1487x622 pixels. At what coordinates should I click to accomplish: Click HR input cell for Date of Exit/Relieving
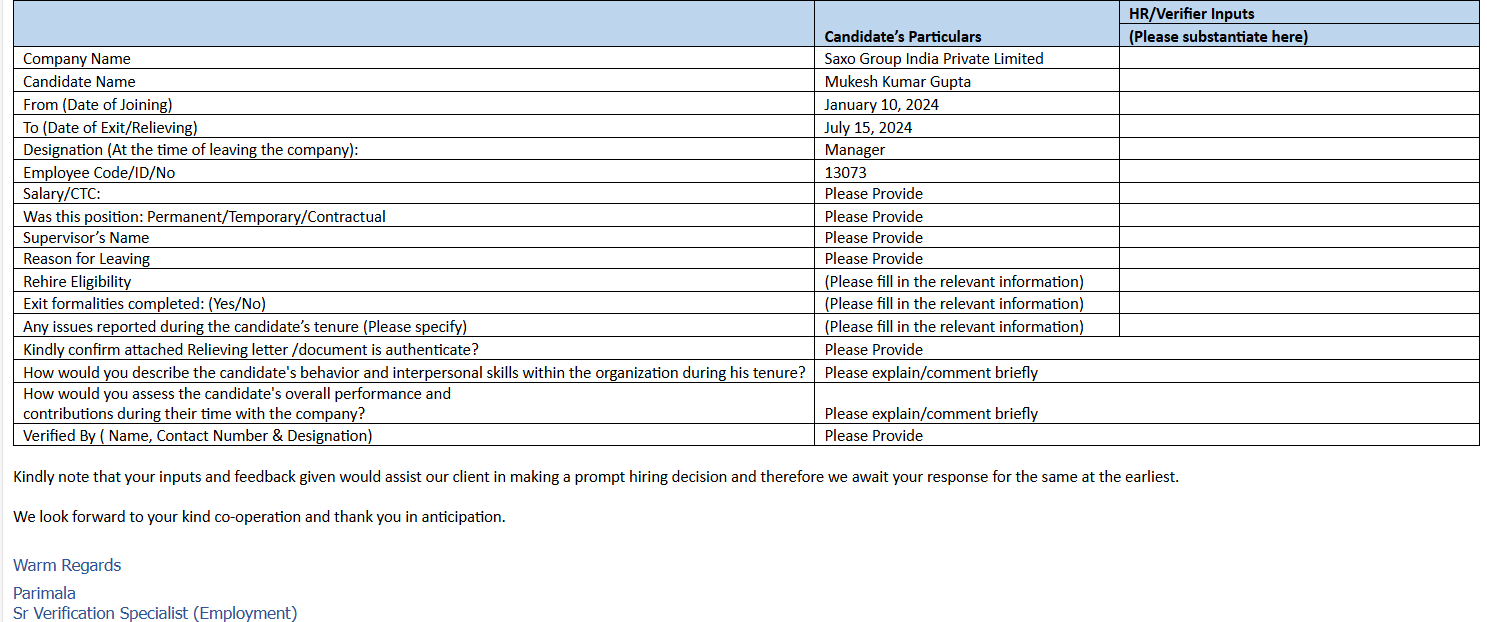click(1298, 127)
